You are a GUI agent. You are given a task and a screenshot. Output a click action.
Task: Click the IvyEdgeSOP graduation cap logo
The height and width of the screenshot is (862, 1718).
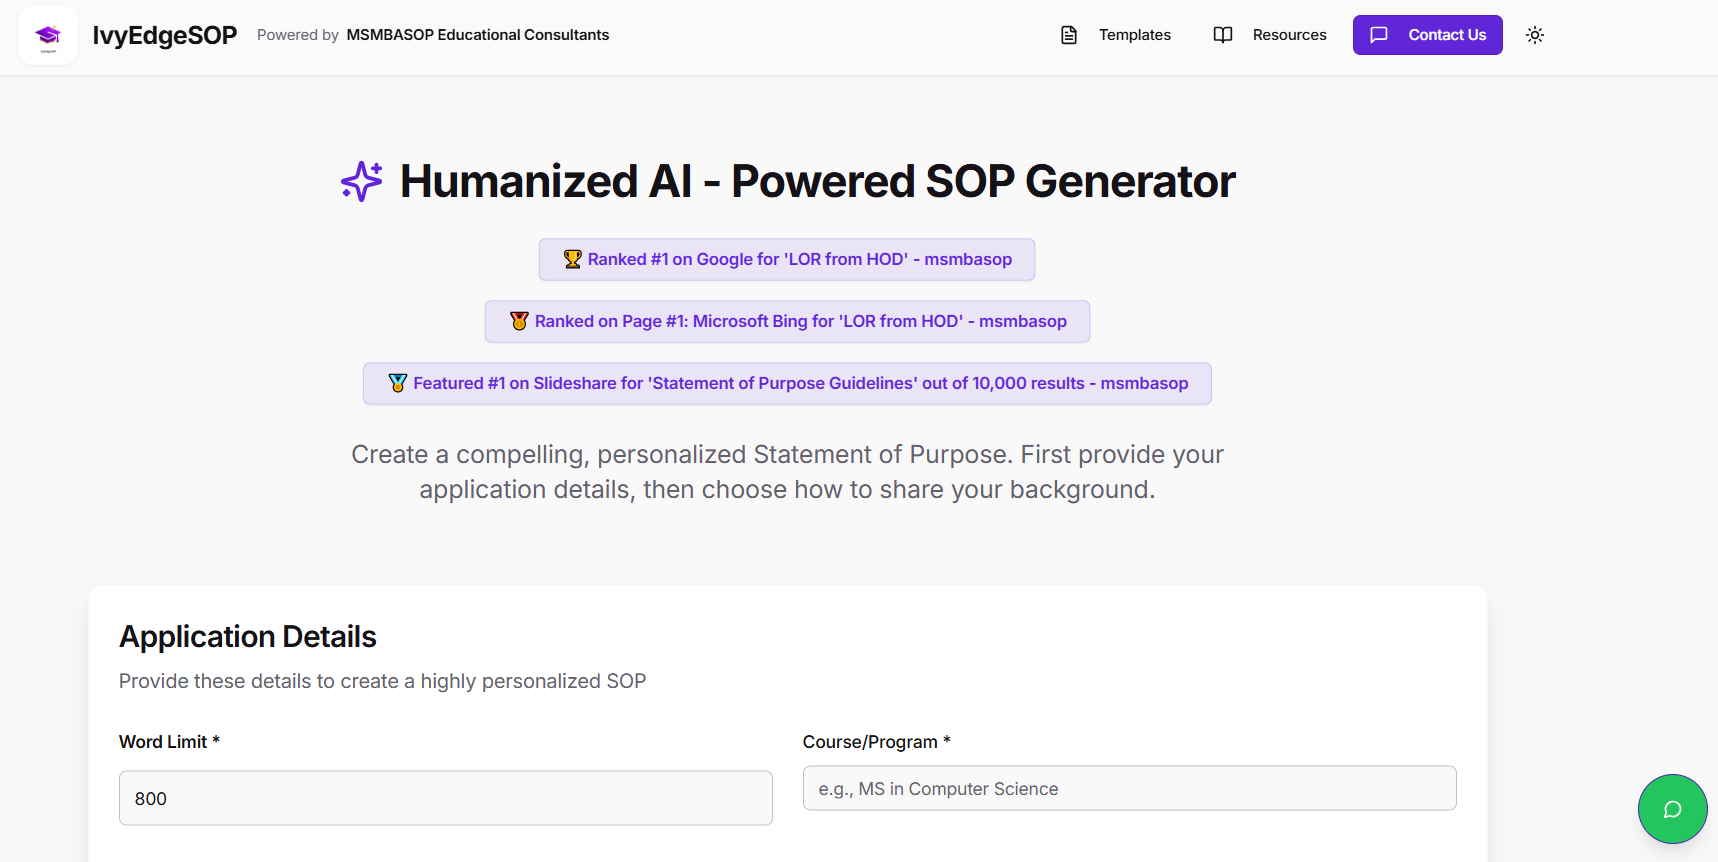48,36
